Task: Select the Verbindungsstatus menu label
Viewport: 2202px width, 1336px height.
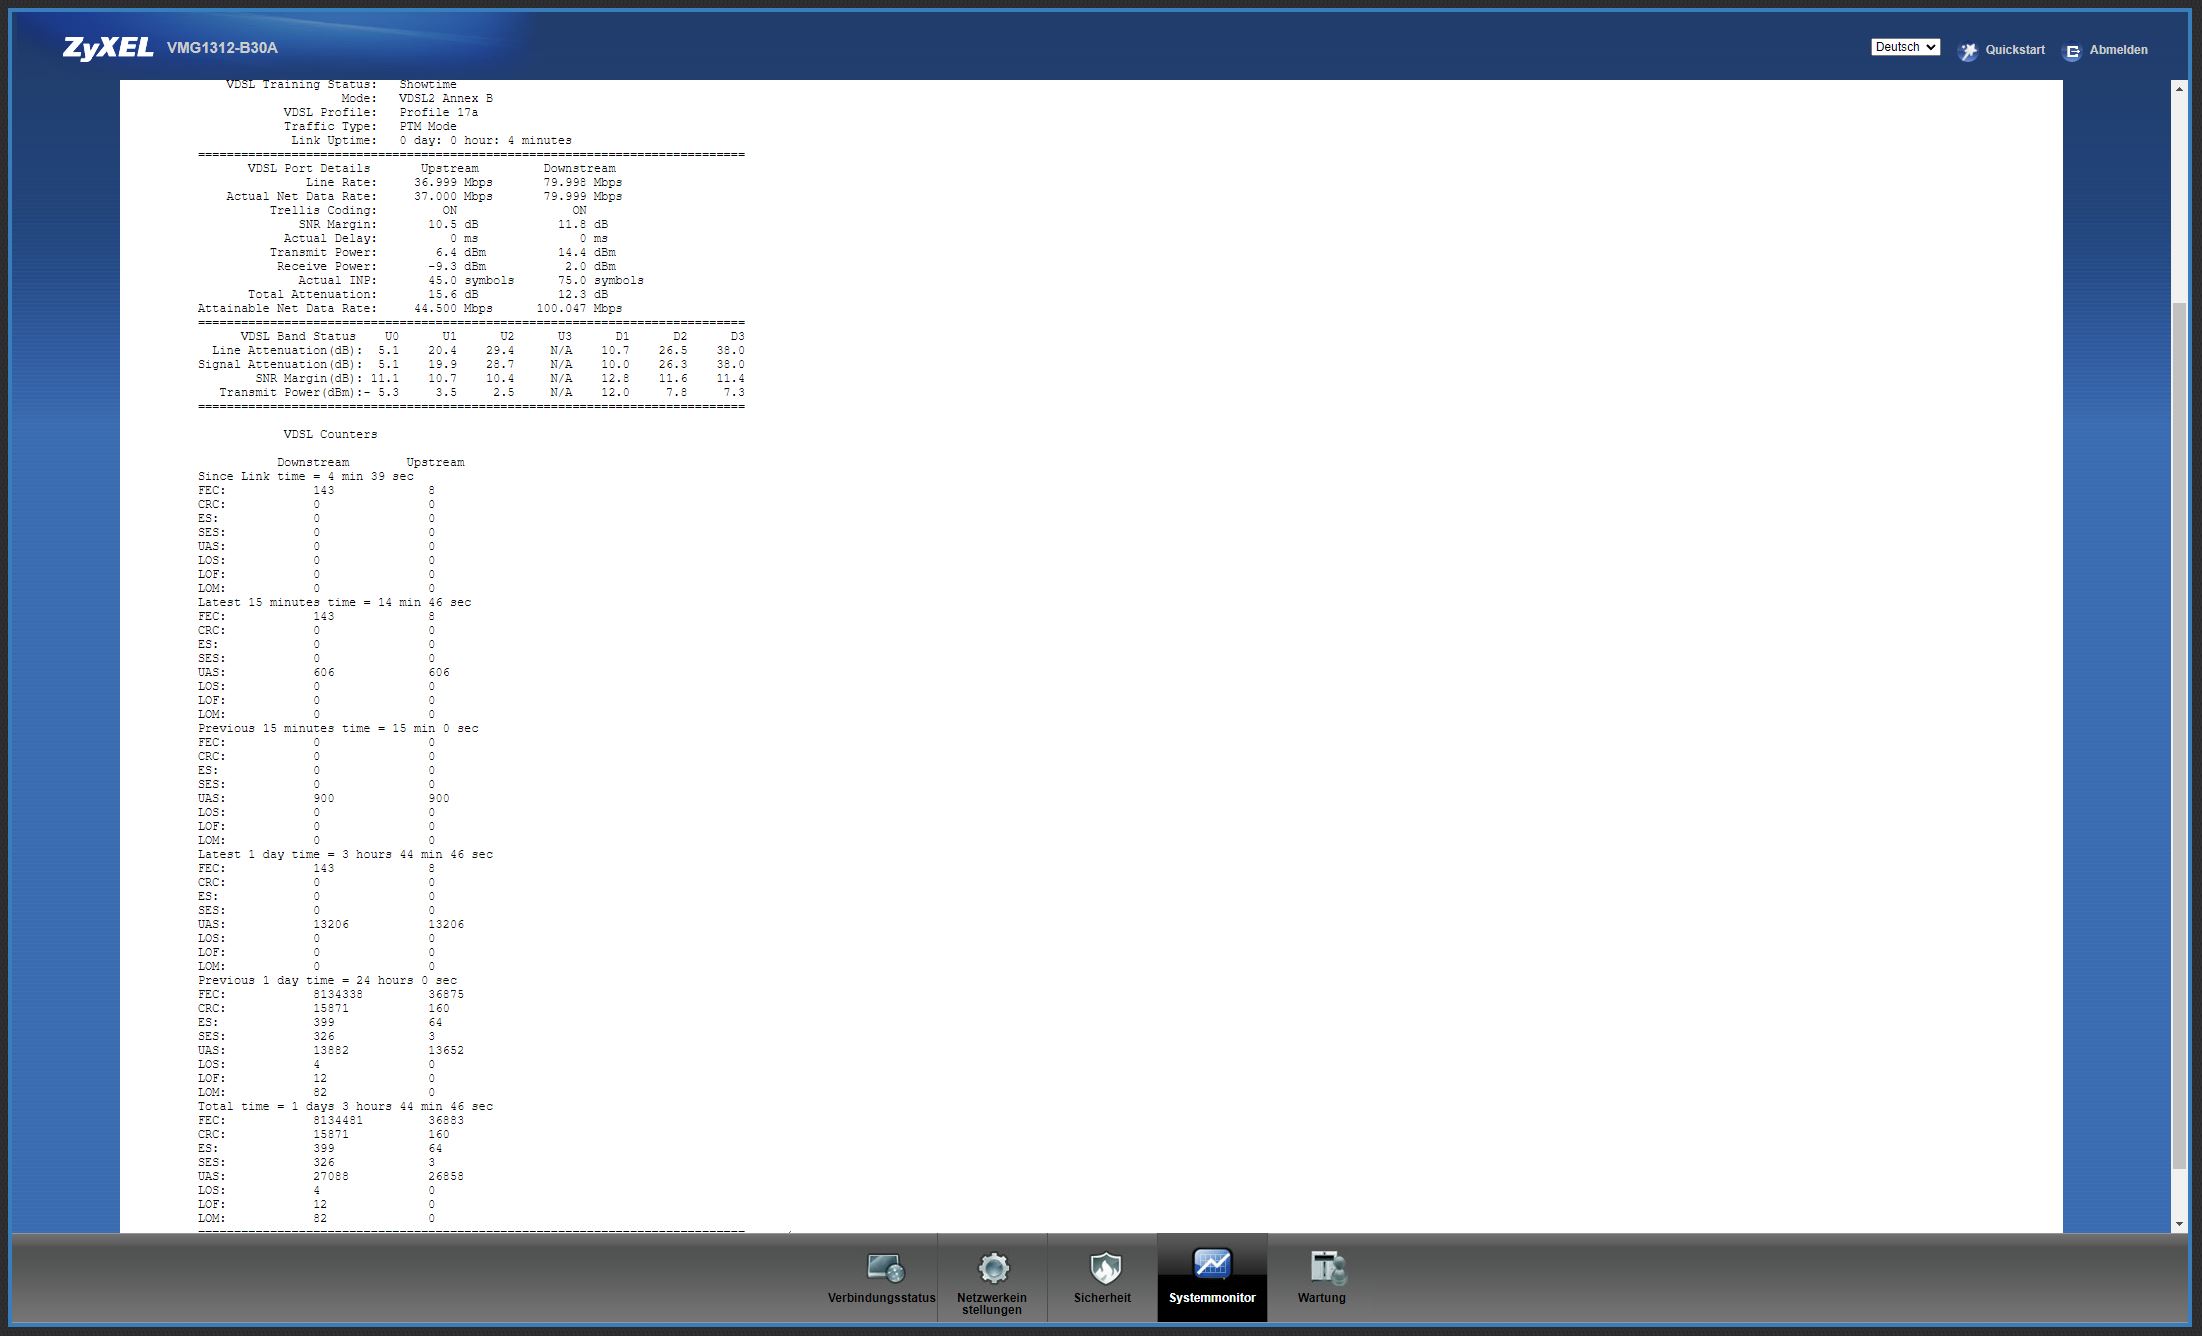Action: coord(881,1298)
